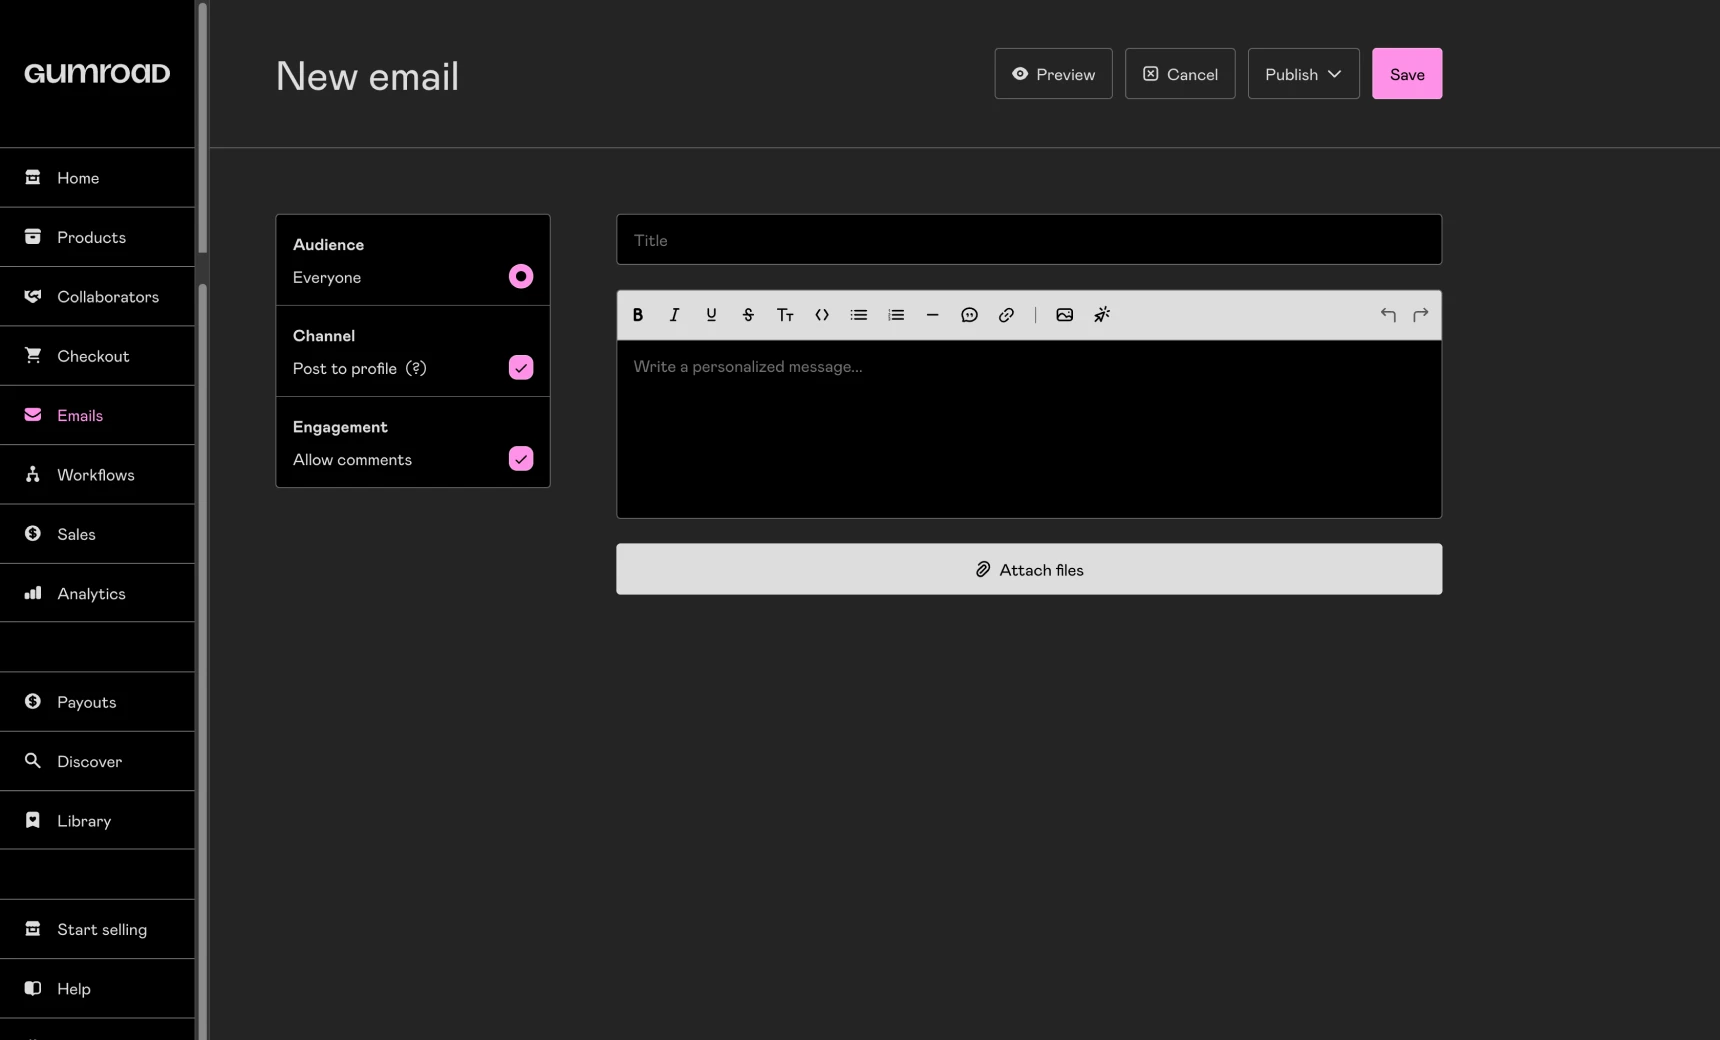
Task: Undo the last edit
Action: pyautogui.click(x=1388, y=315)
